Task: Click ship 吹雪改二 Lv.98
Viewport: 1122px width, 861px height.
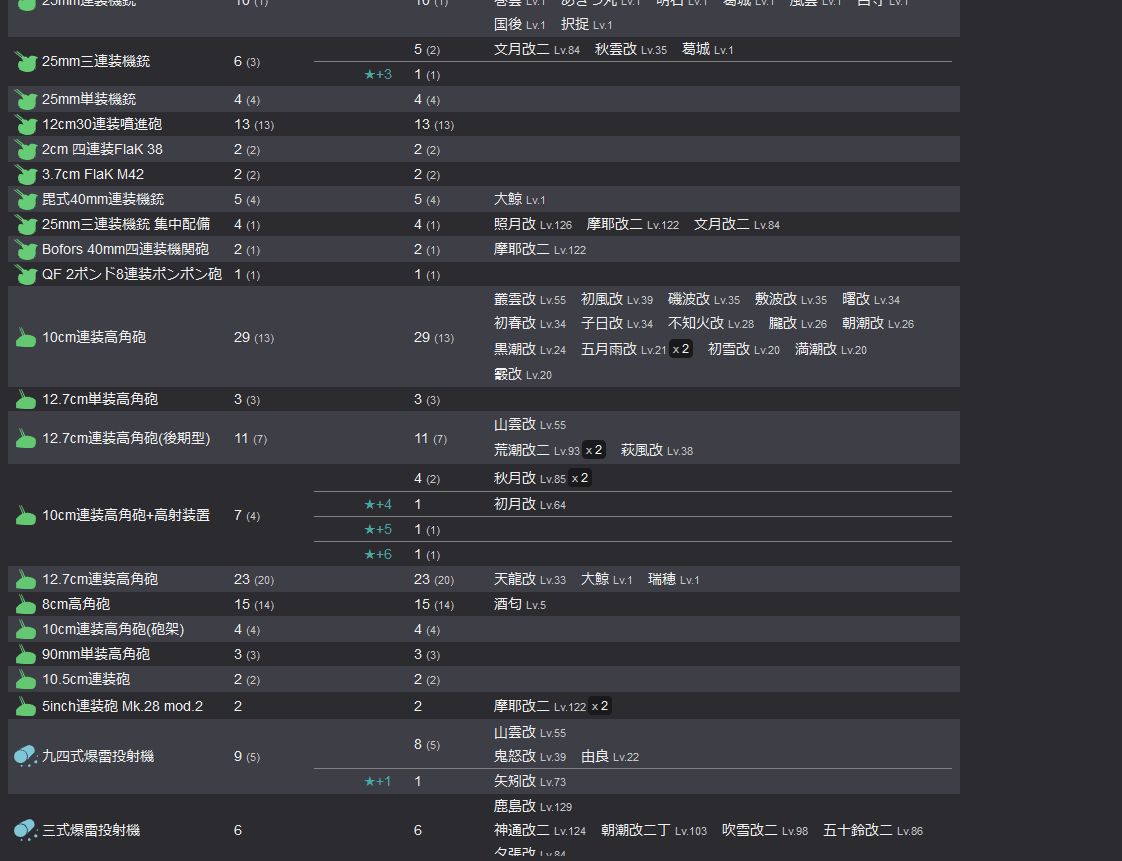Action: pyautogui.click(x=765, y=831)
